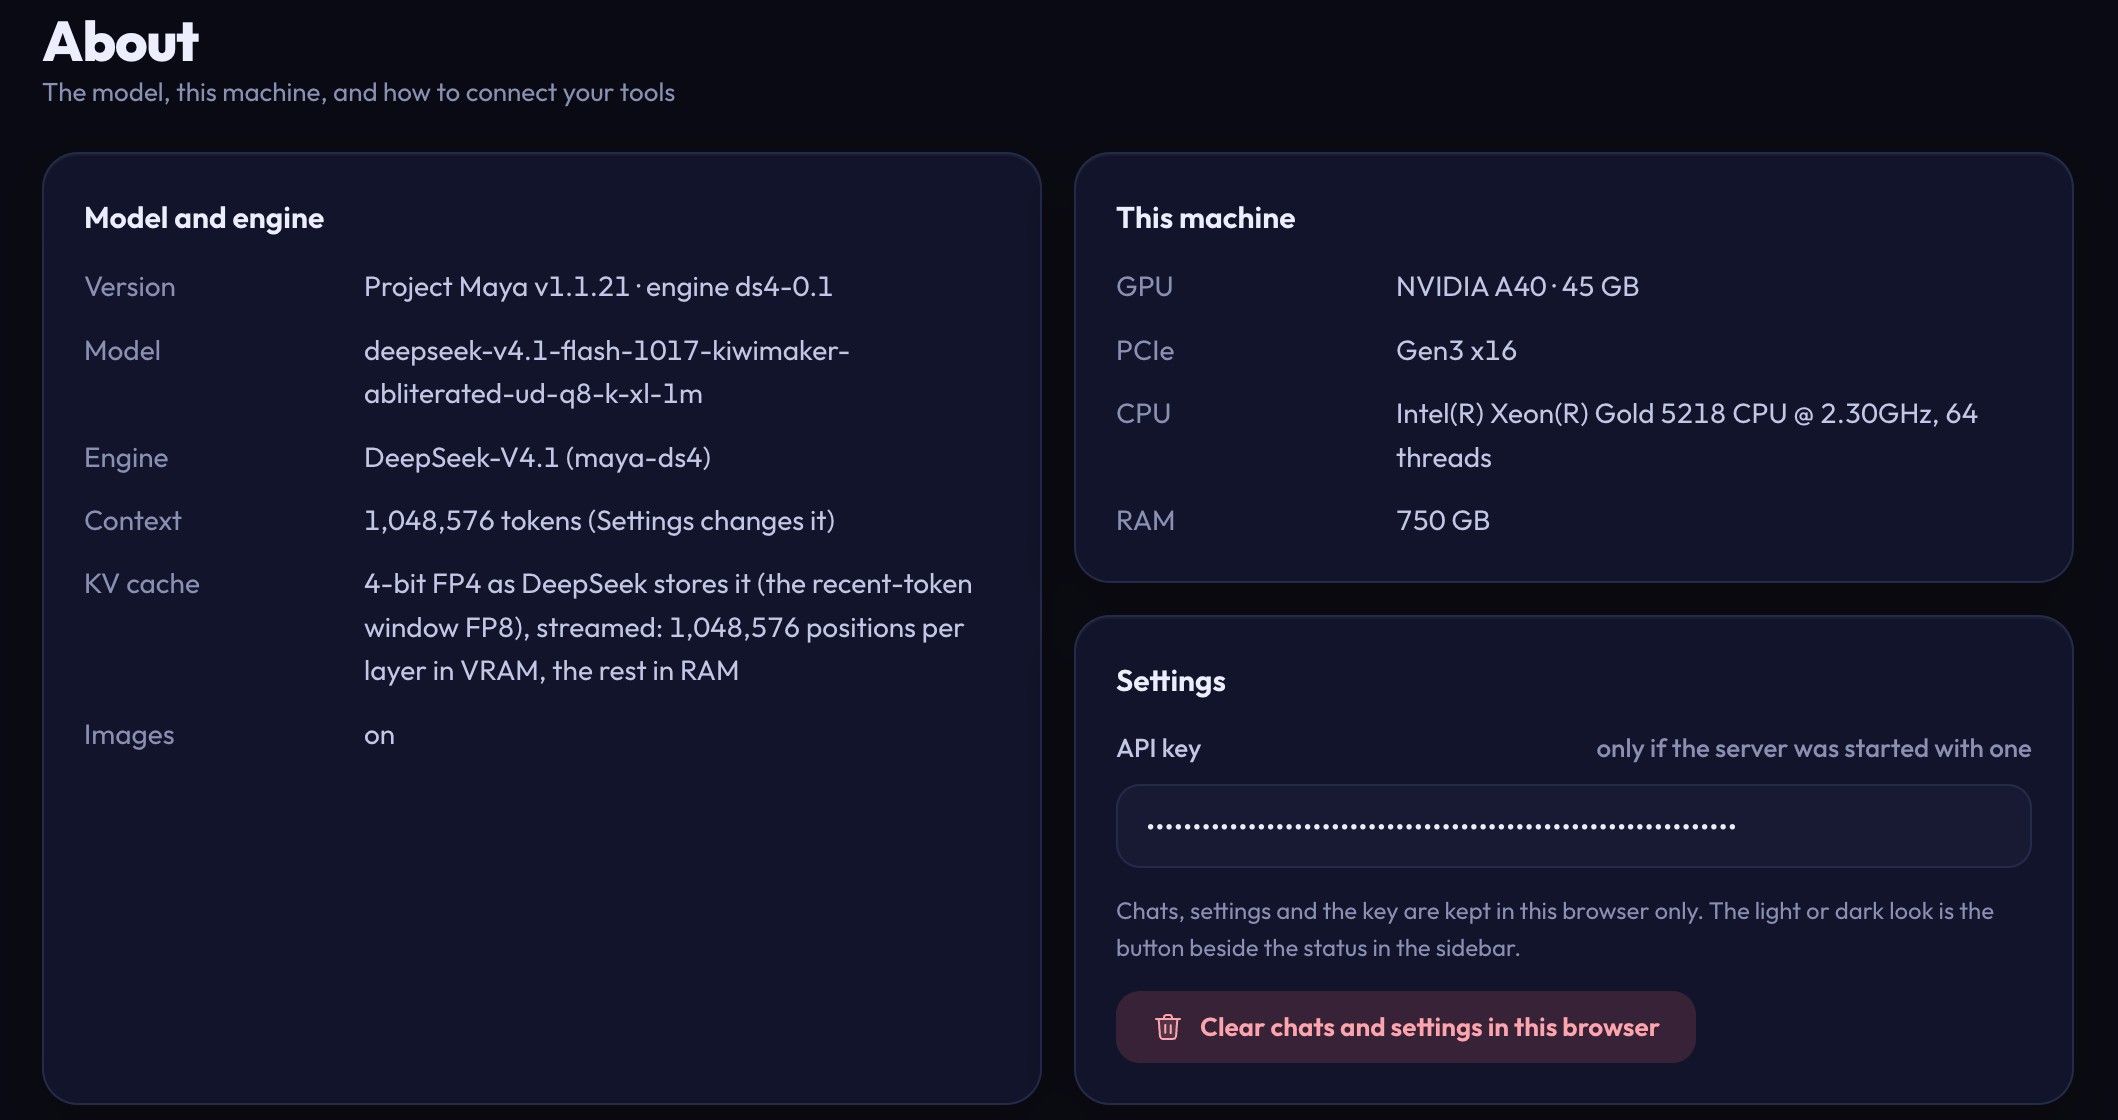The height and width of the screenshot is (1120, 2118).
Task: Click the trash icon in the clear button
Action: point(1167,1027)
